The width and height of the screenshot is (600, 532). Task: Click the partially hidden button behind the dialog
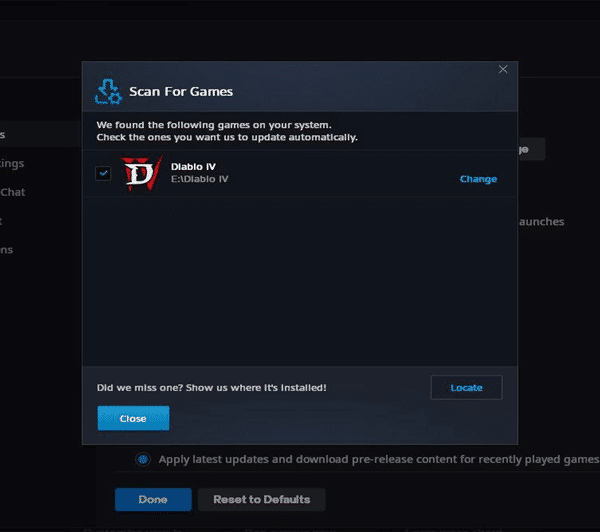pyautogui.click(x=532, y=149)
